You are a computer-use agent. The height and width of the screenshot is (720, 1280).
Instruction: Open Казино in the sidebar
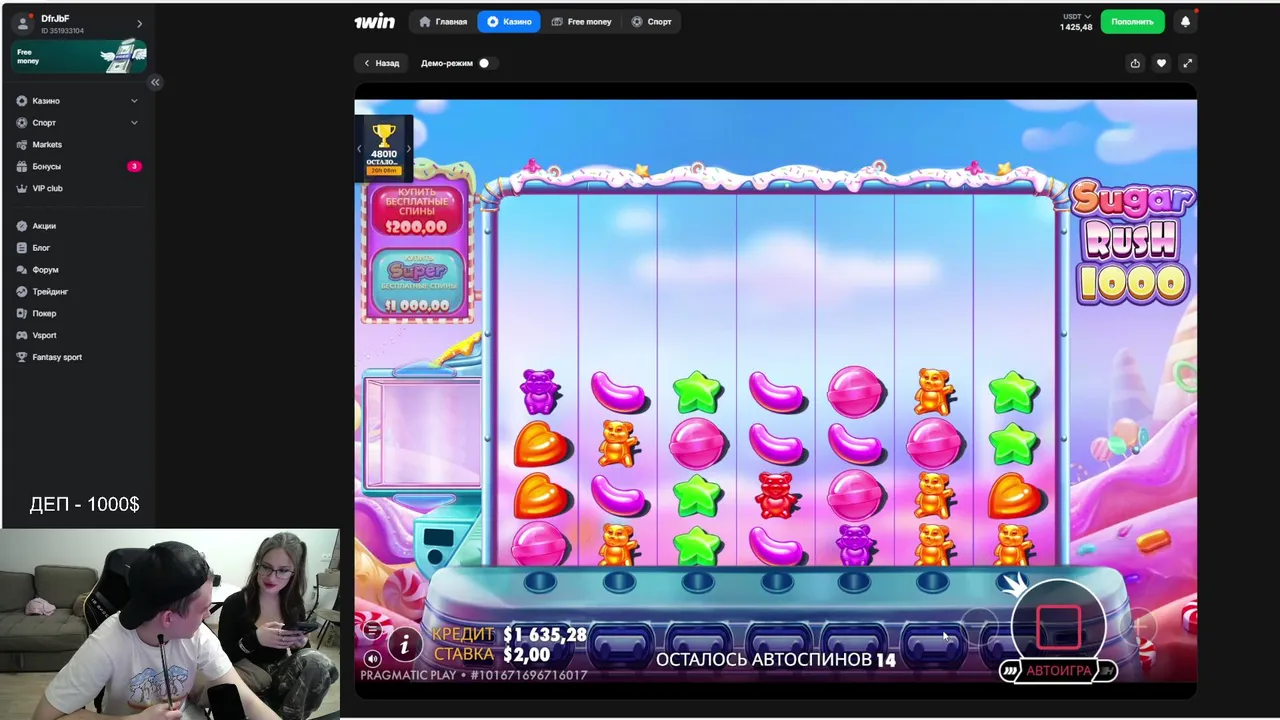click(46, 101)
